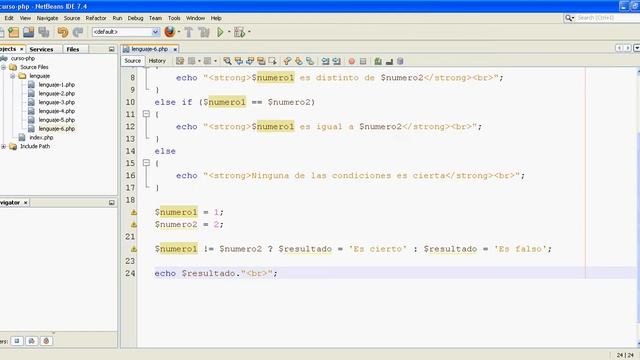
Task: Open the Debug menu
Action: click(x=136, y=18)
